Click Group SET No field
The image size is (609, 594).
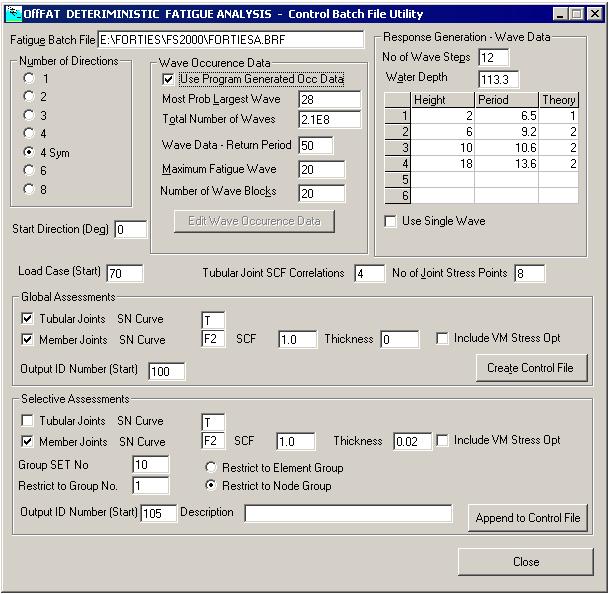coord(151,464)
